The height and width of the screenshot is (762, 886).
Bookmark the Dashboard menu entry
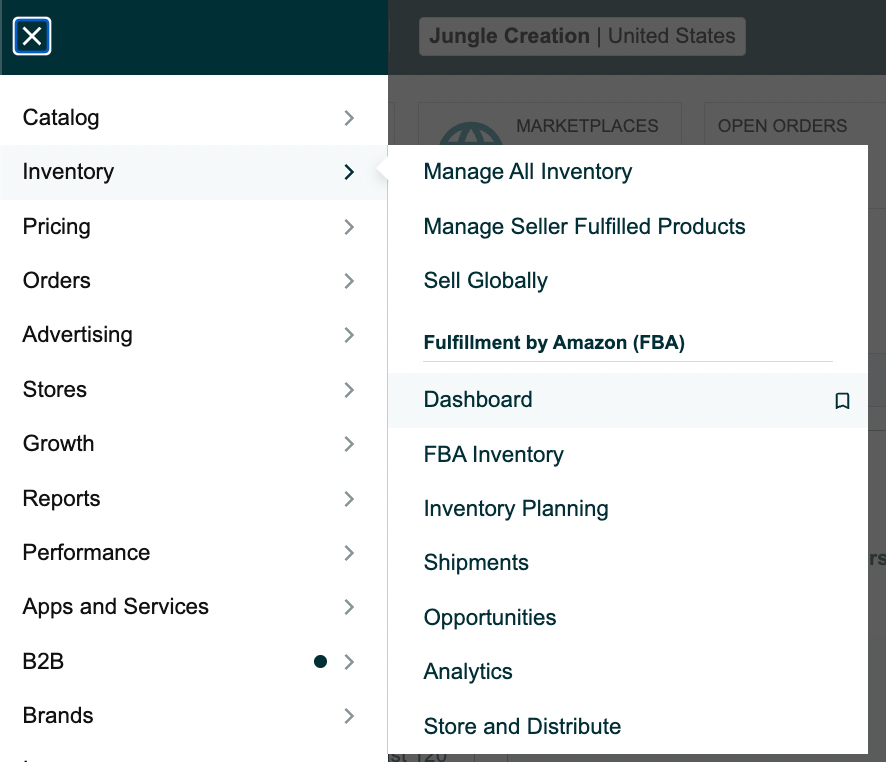pyautogui.click(x=842, y=400)
